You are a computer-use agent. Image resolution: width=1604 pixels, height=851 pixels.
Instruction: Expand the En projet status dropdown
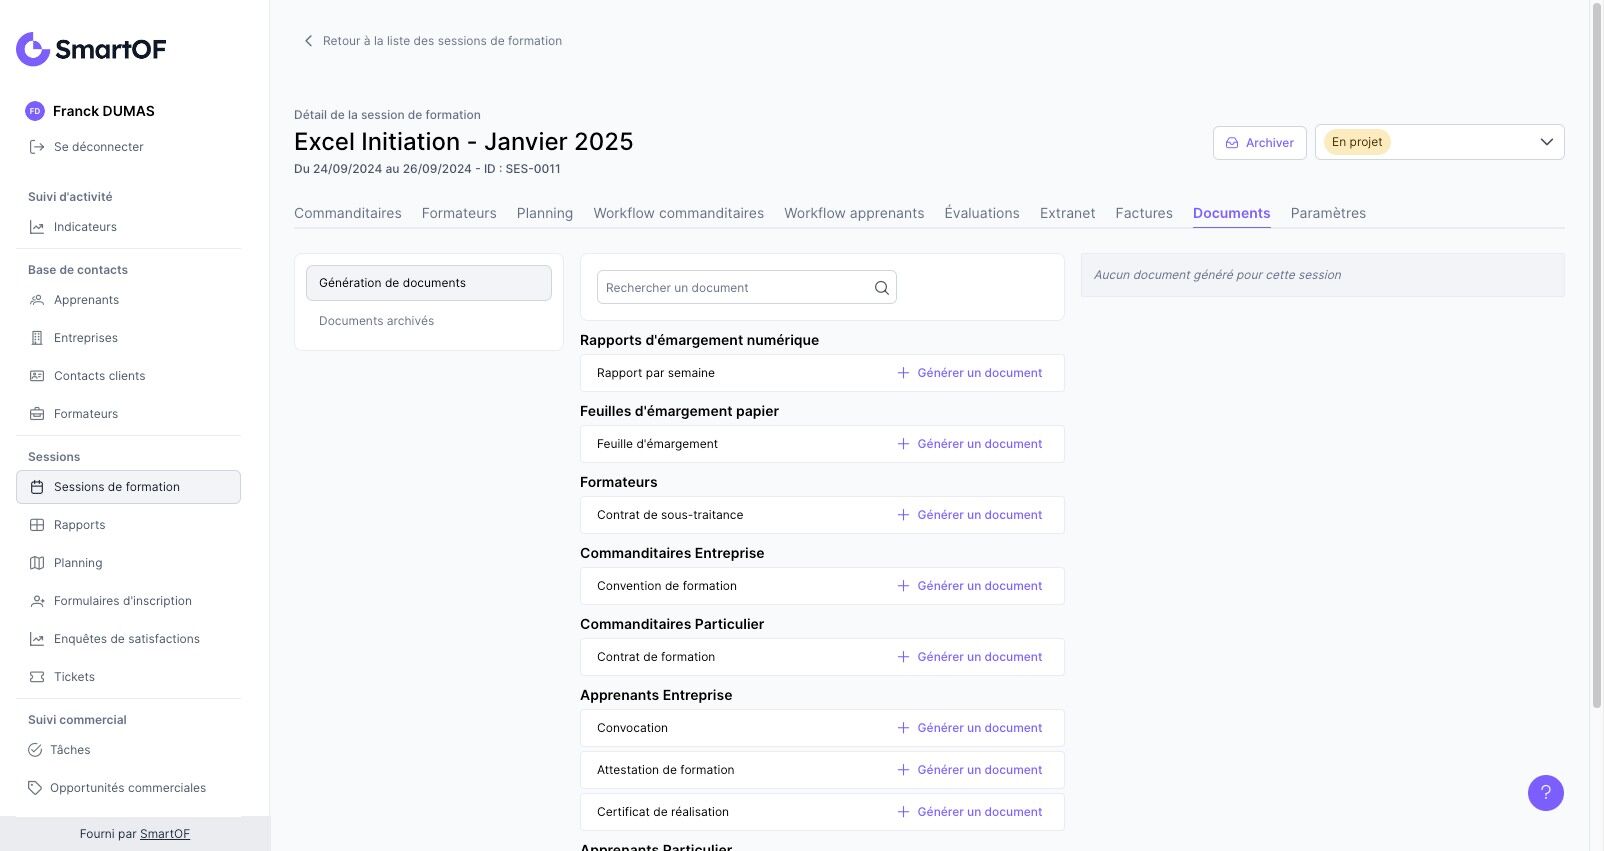[x=1546, y=142]
